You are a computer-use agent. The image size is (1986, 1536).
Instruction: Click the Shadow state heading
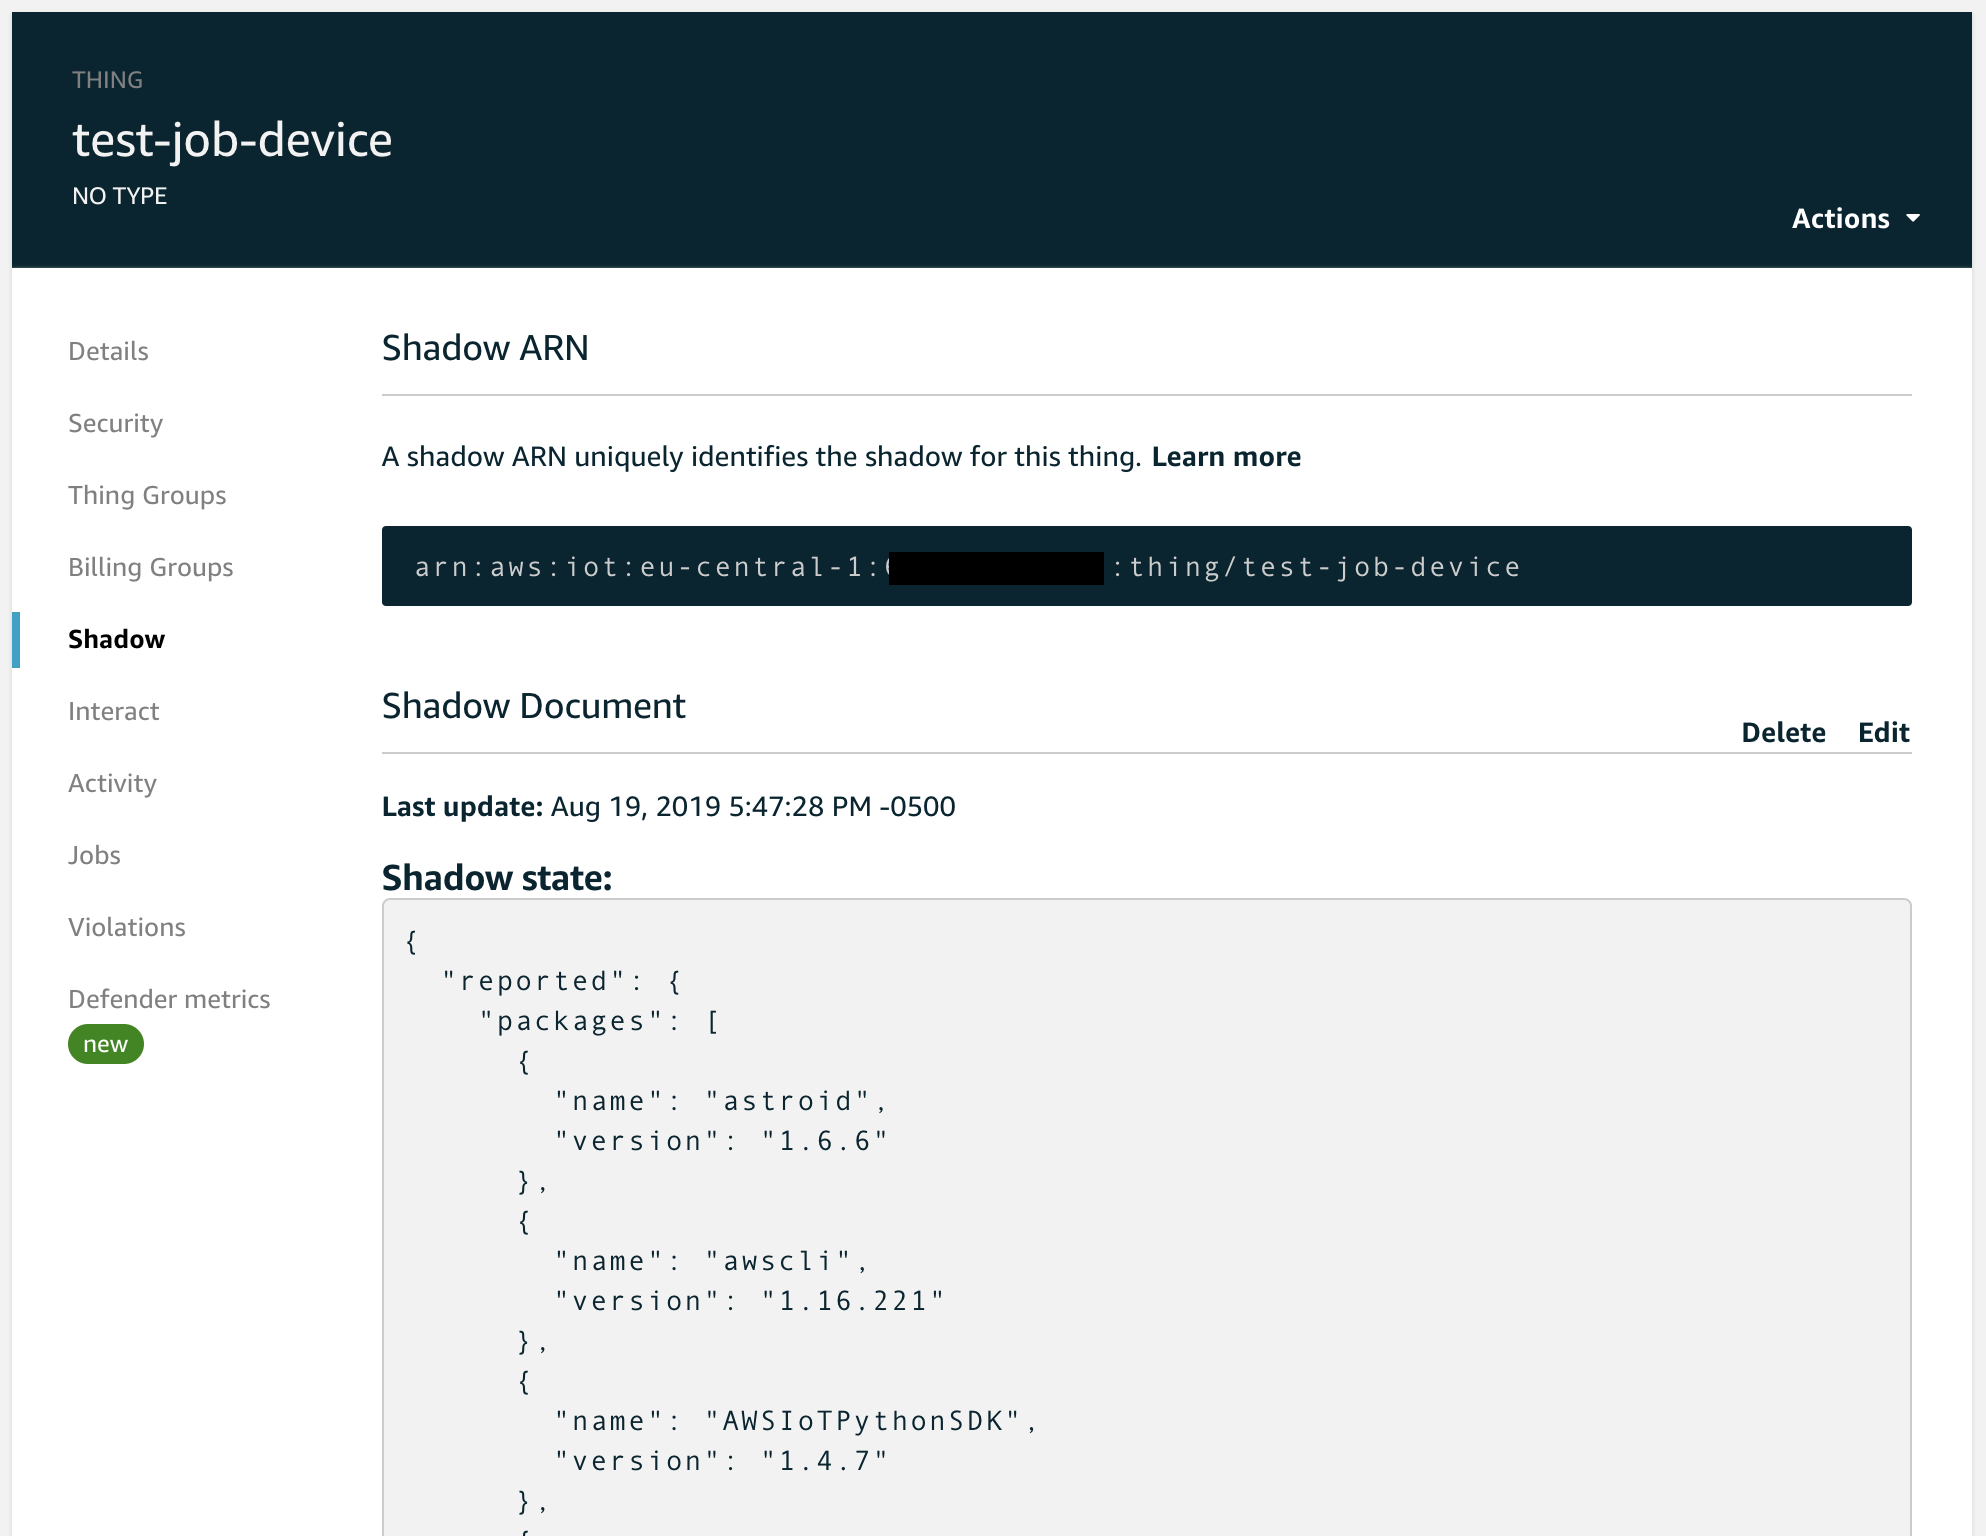[497, 877]
